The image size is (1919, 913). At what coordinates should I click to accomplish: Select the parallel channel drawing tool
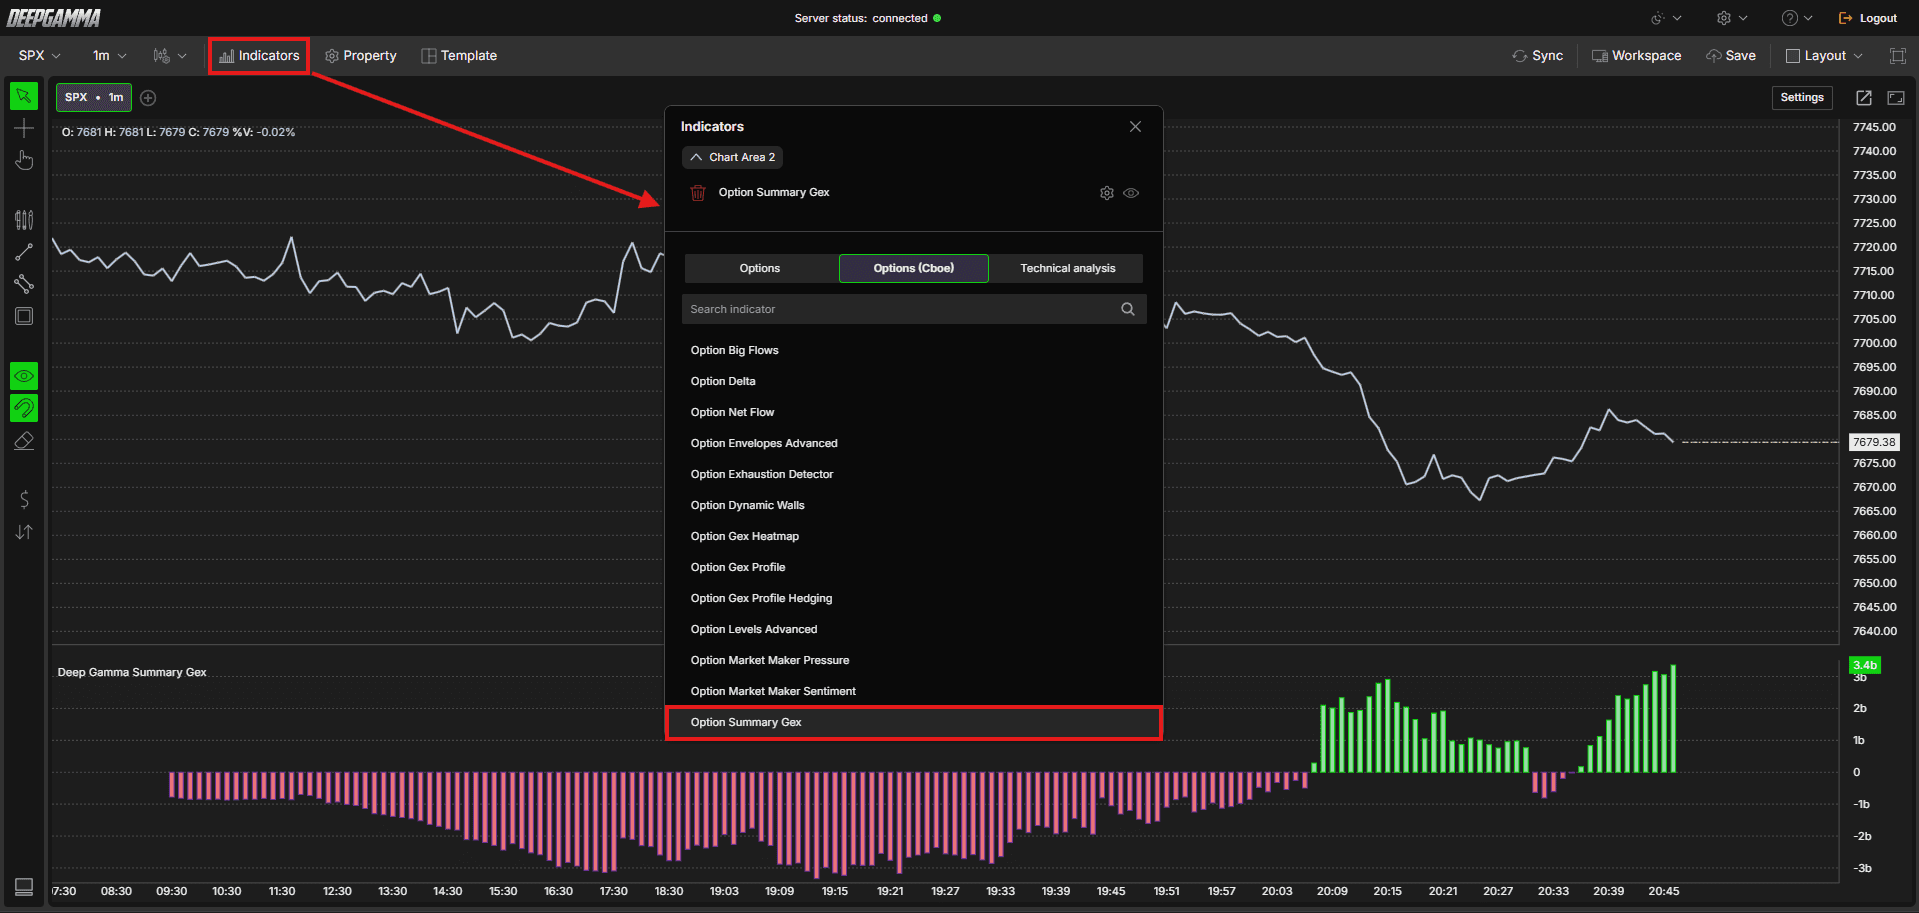coord(24,284)
